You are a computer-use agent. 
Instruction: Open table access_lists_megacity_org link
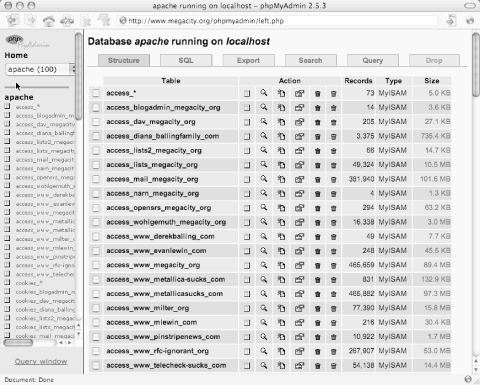pos(152,165)
